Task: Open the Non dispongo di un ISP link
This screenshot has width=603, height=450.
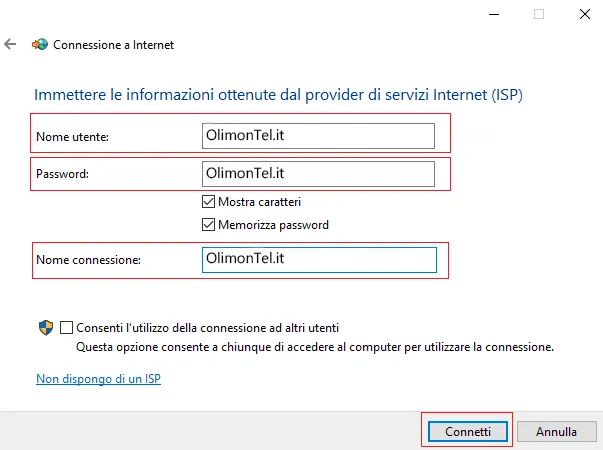Action: point(98,379)
